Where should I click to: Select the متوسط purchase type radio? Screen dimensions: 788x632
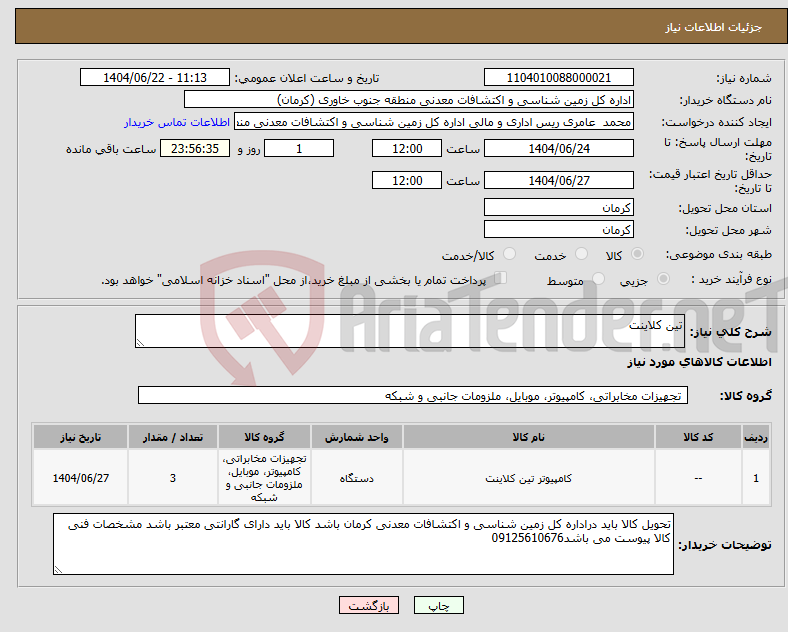(598, 279)
